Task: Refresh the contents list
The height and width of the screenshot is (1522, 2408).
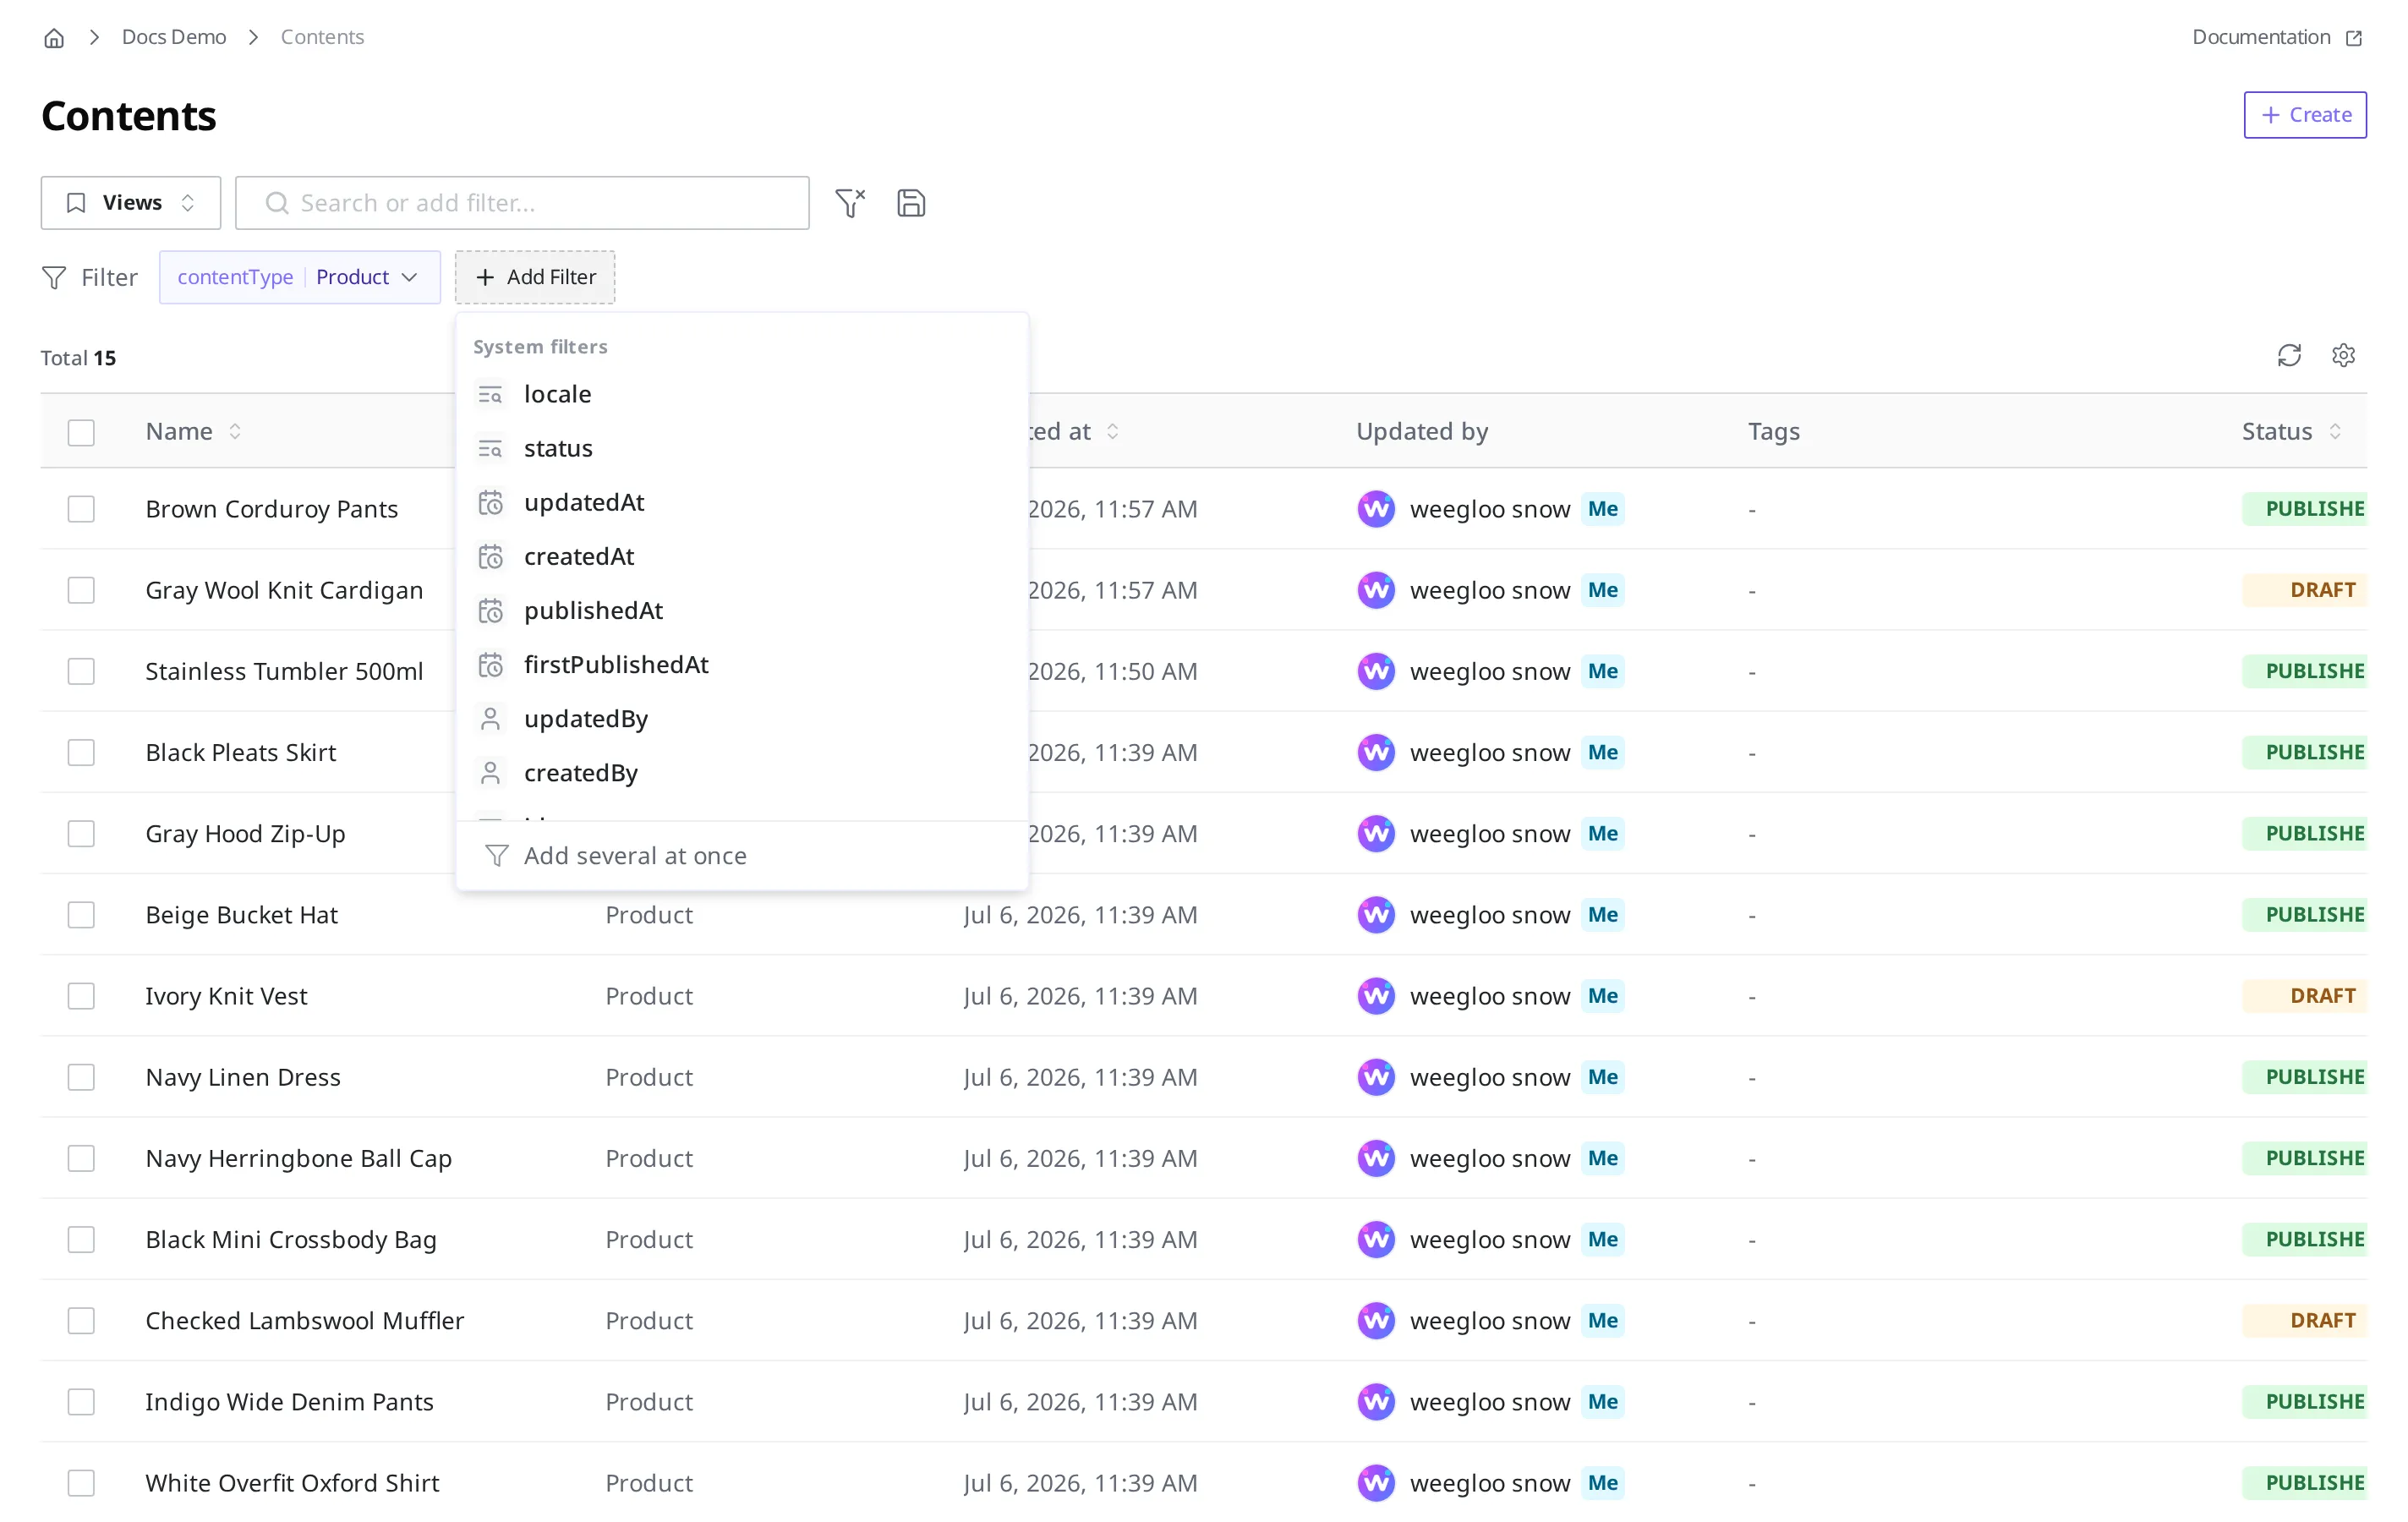Action: pyautogui.click(x=2289, y=355)
